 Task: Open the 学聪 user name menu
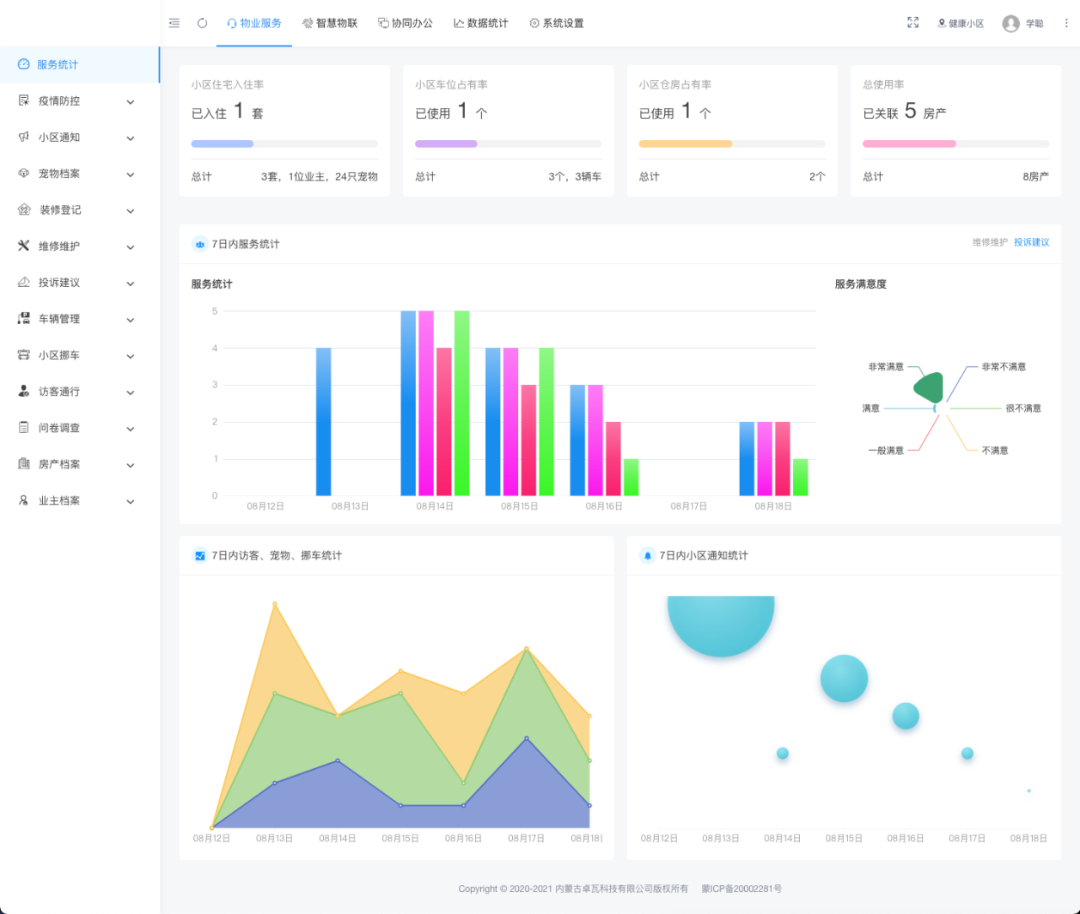click(x=1035, y=23)
